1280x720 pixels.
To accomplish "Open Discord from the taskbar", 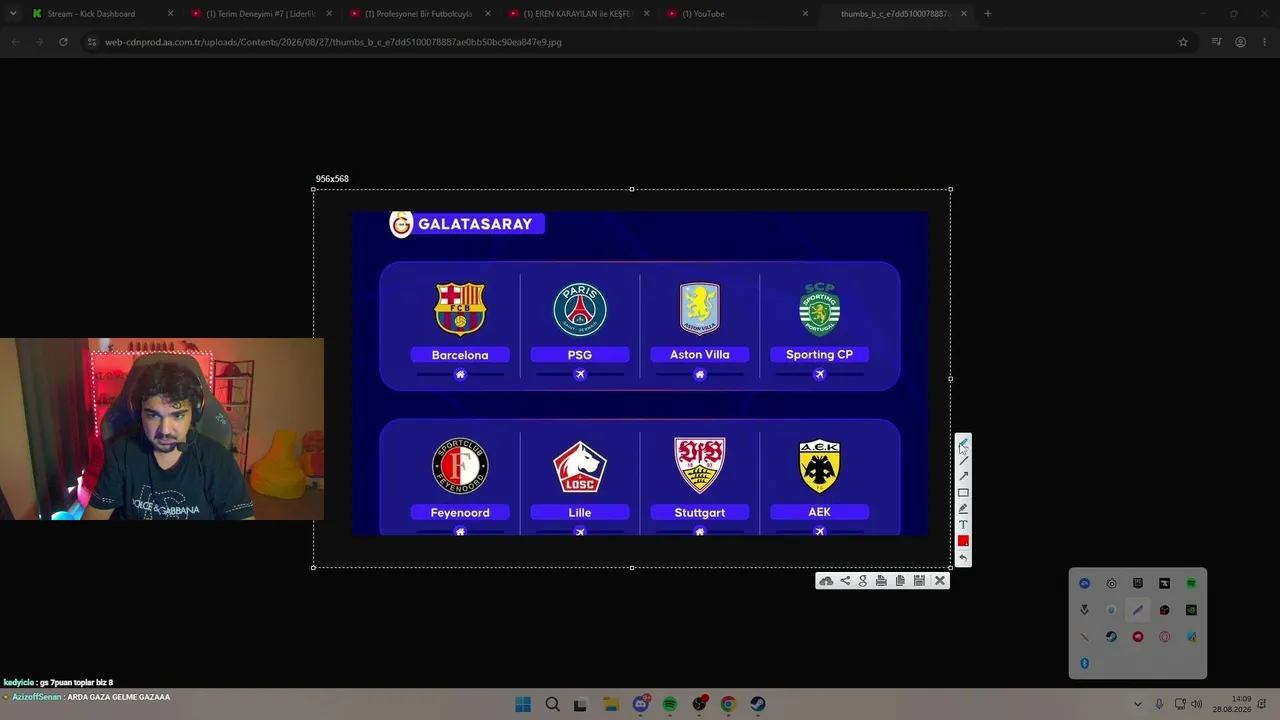I will (x=641, y=704).
